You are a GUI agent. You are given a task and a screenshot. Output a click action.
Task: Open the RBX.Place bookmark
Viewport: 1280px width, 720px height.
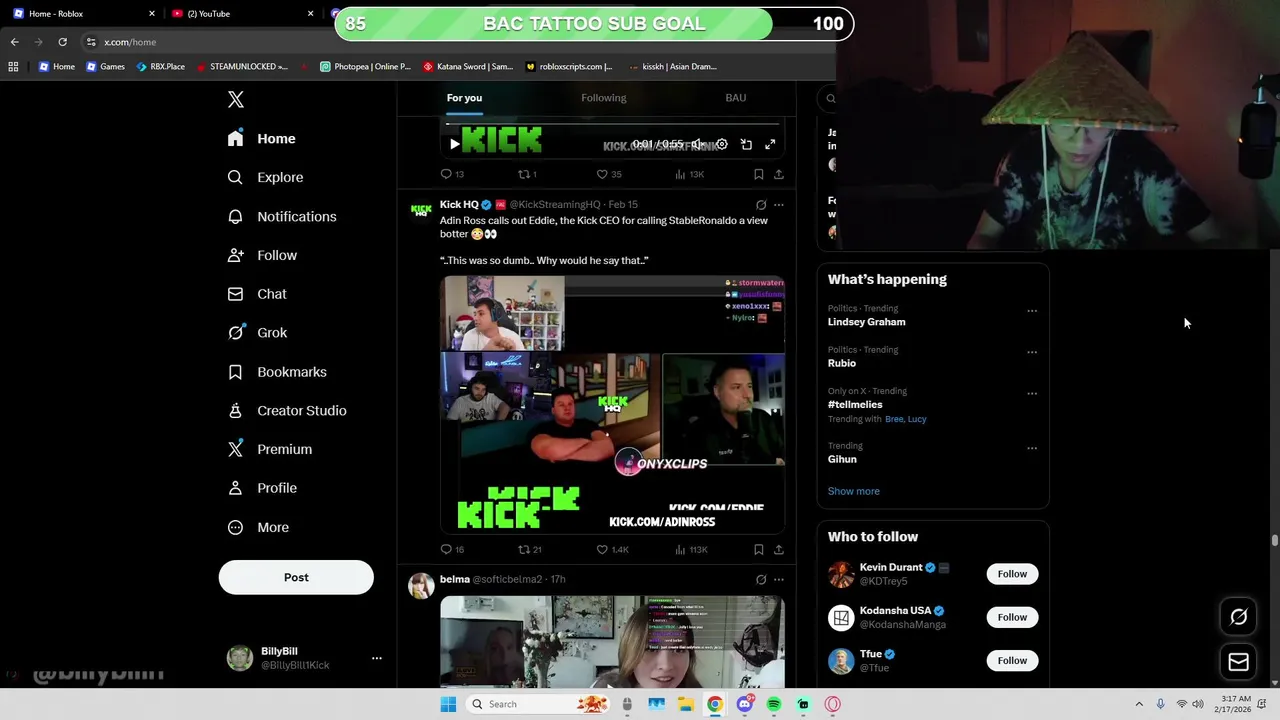point(160,67)
